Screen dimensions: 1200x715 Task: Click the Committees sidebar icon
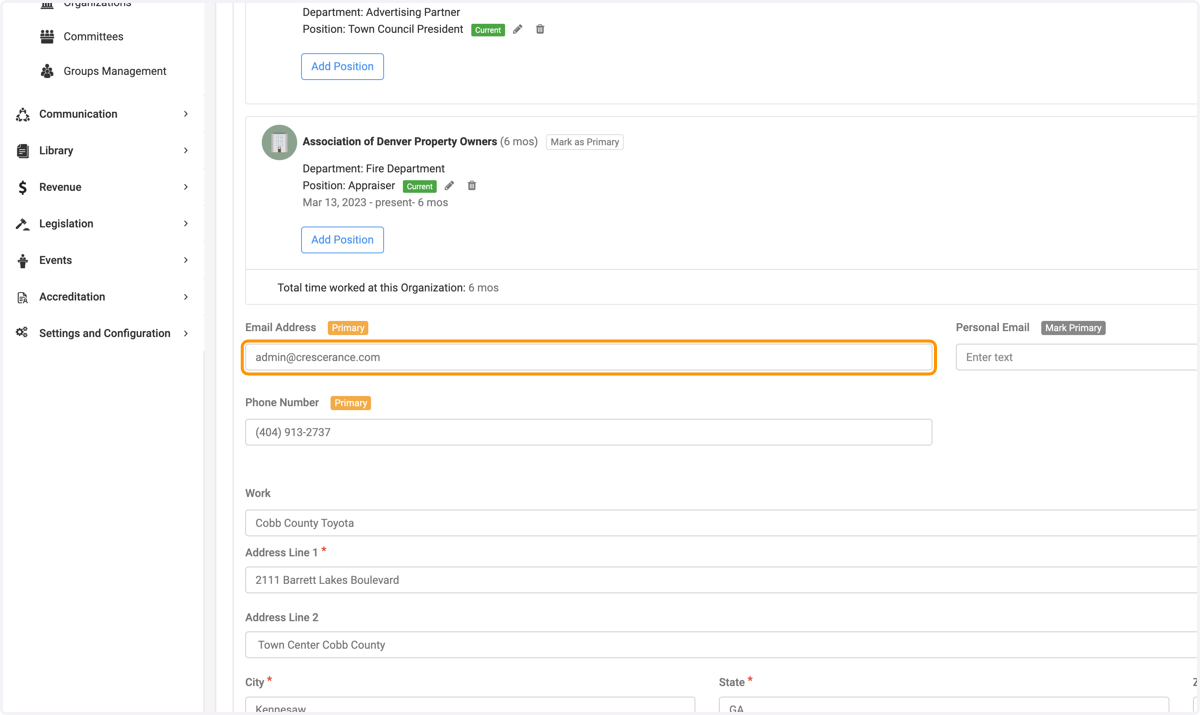click(47, 37)
